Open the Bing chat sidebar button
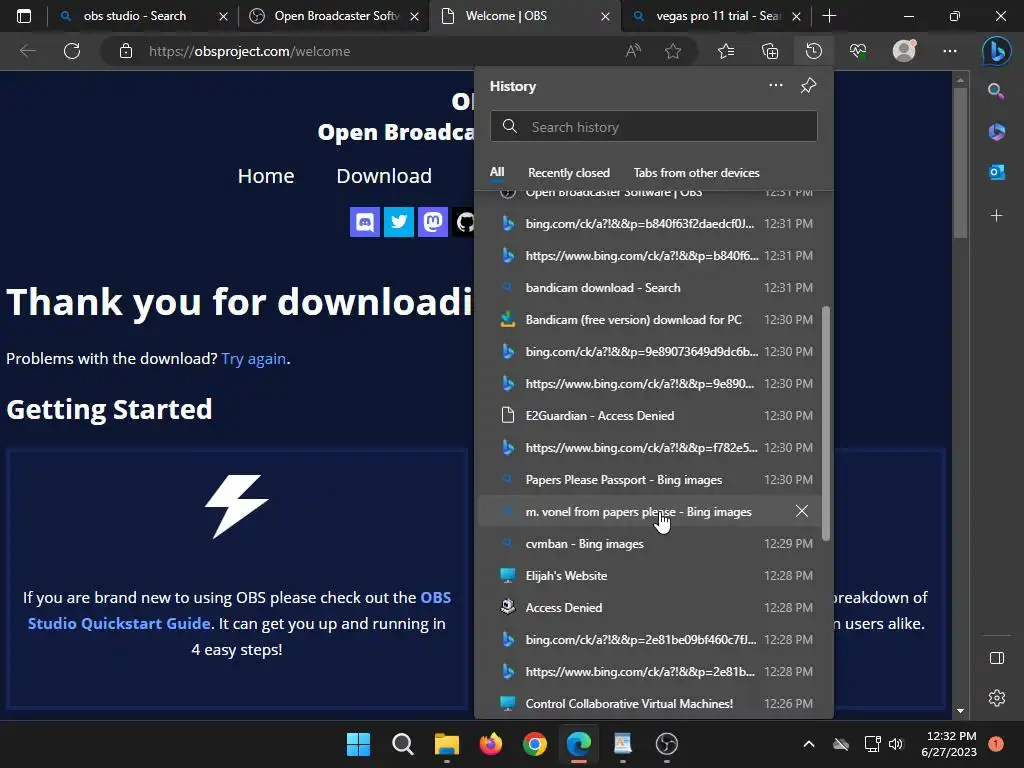The image size is (1024, 768). (x=997, y=51)
